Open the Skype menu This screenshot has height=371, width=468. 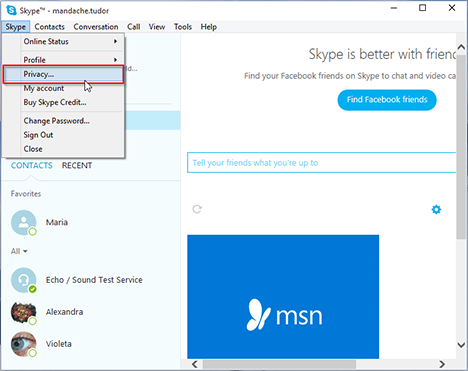pyautogui.click(x=16, y=27)
